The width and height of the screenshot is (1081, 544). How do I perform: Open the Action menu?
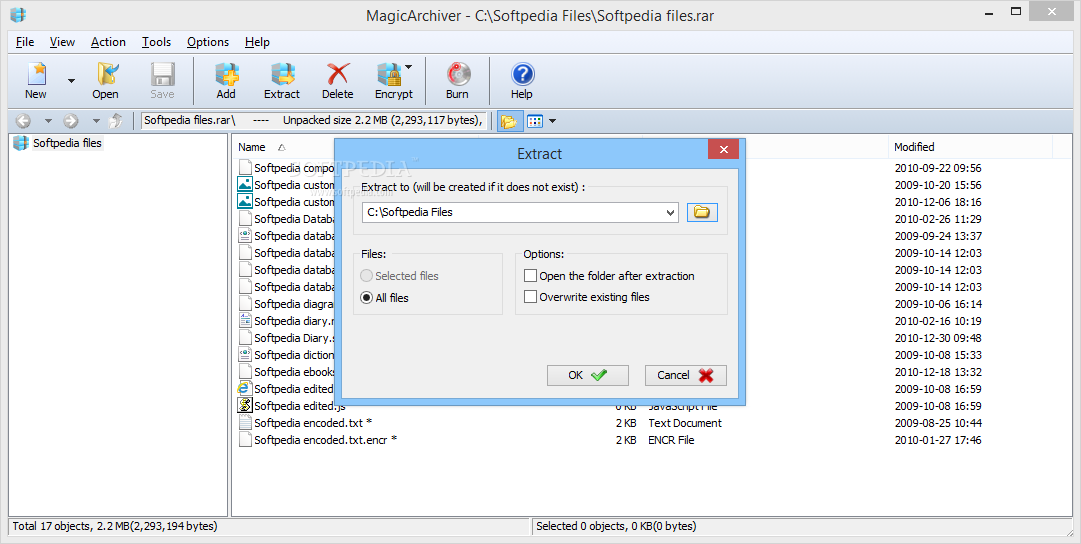coord(108,42)
